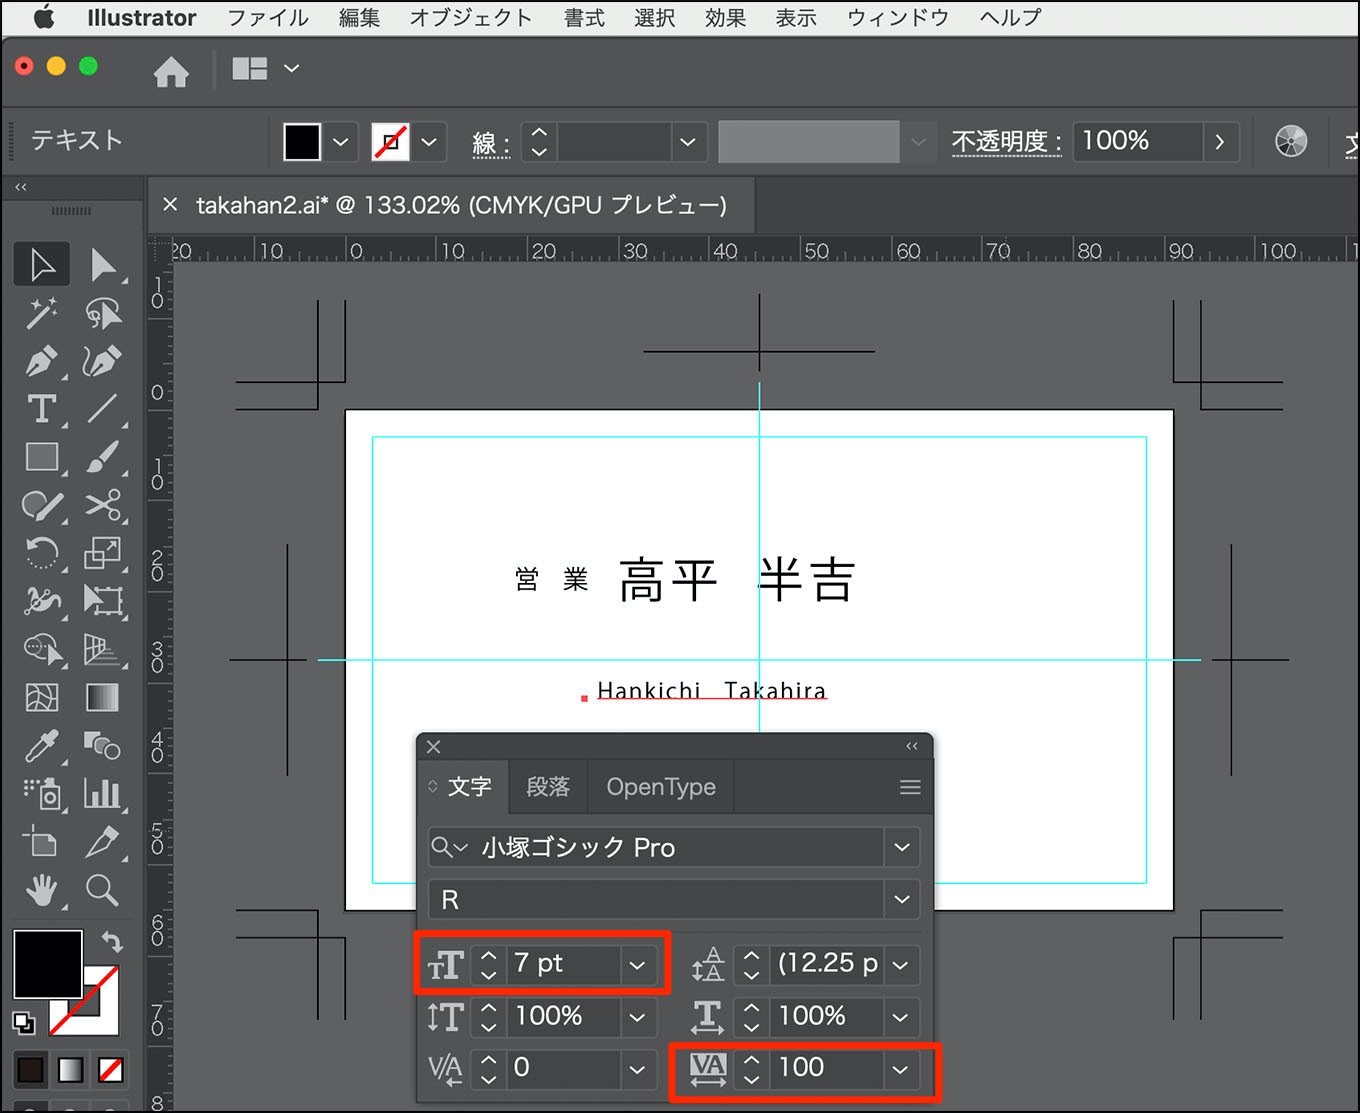Select the Eyedropper tool

(42, 745)
